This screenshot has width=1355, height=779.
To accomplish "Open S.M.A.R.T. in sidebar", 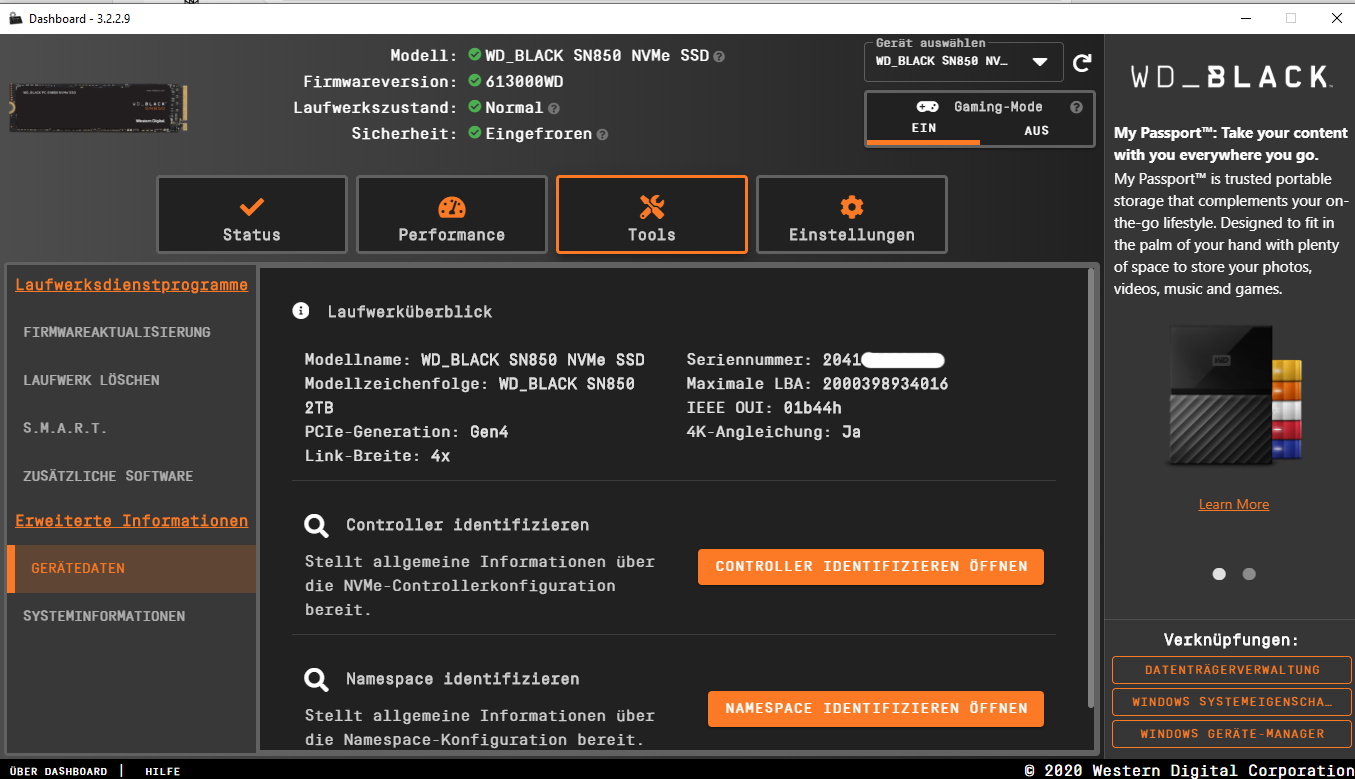I will [x=131, y=428].
